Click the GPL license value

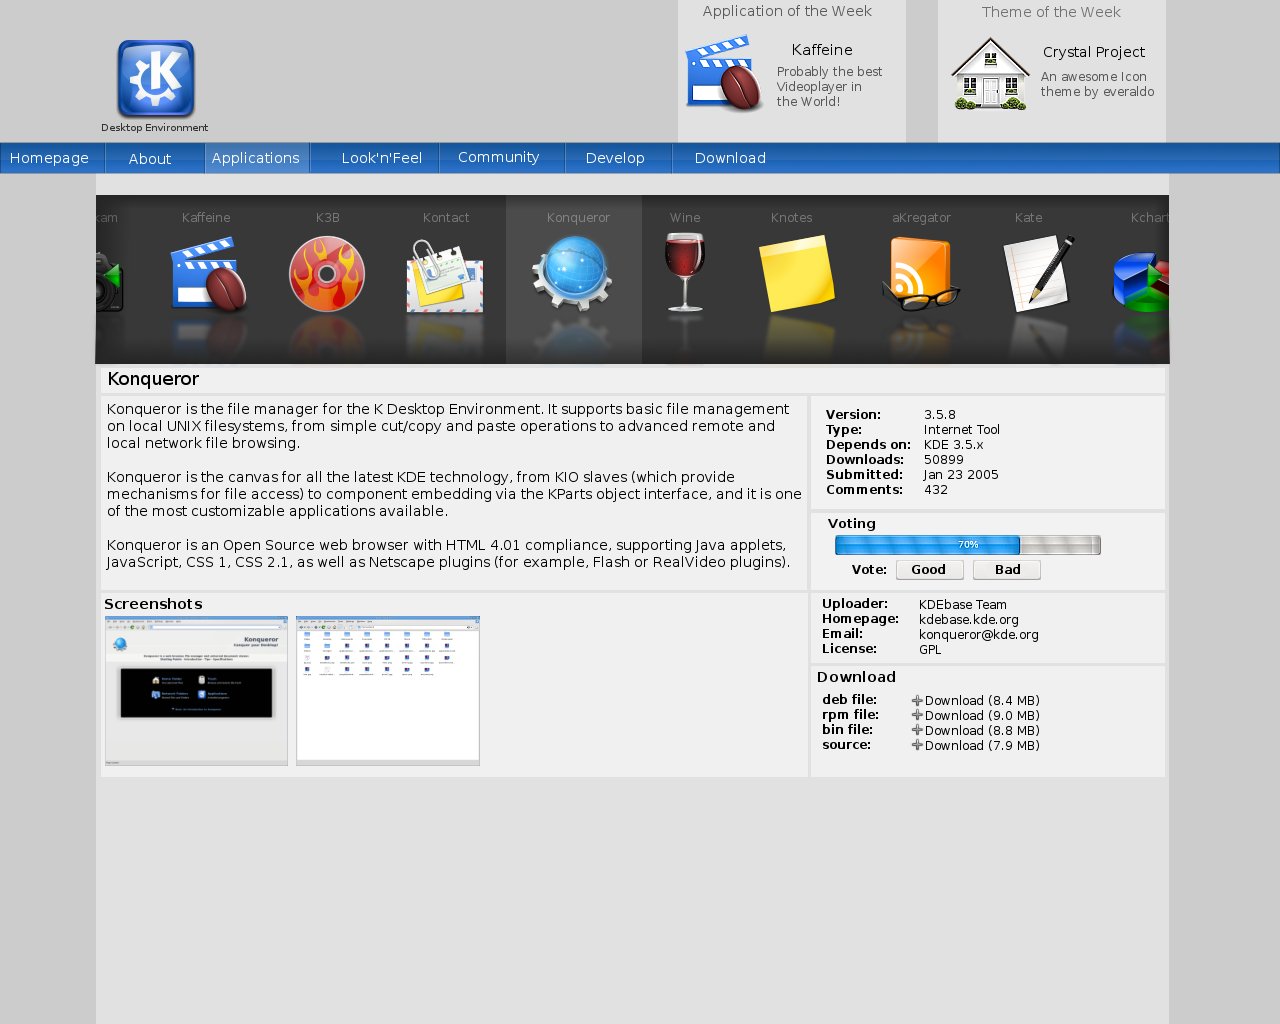tap(930, 650)
